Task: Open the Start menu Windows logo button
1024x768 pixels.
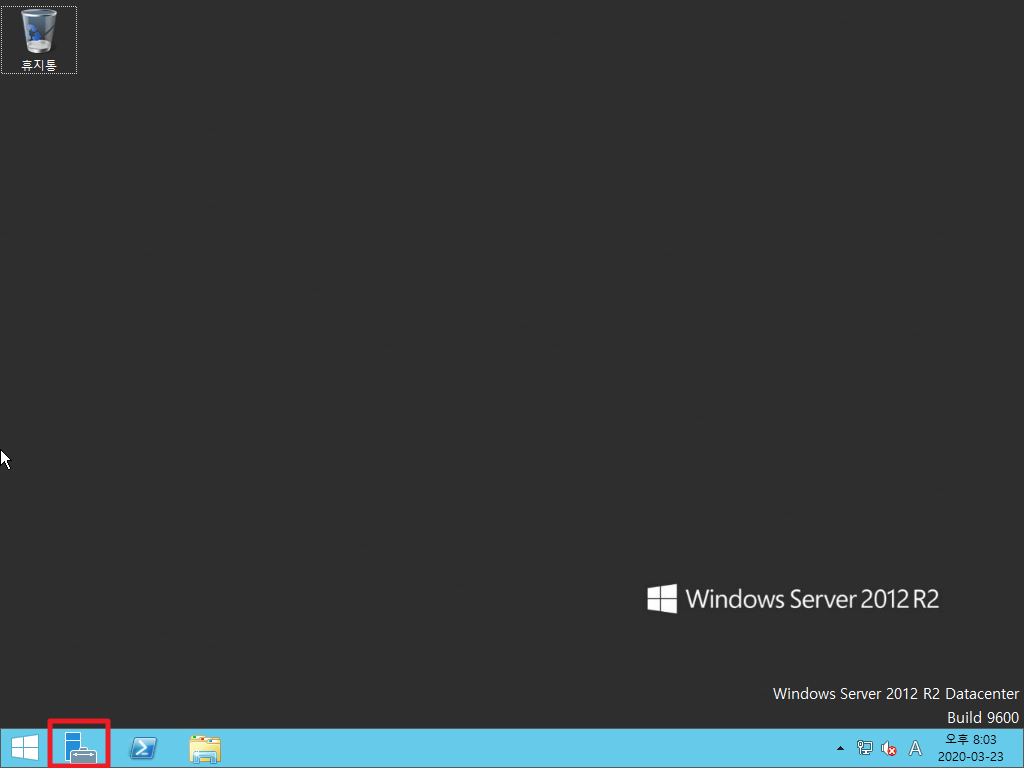Action: click(25, 748)
